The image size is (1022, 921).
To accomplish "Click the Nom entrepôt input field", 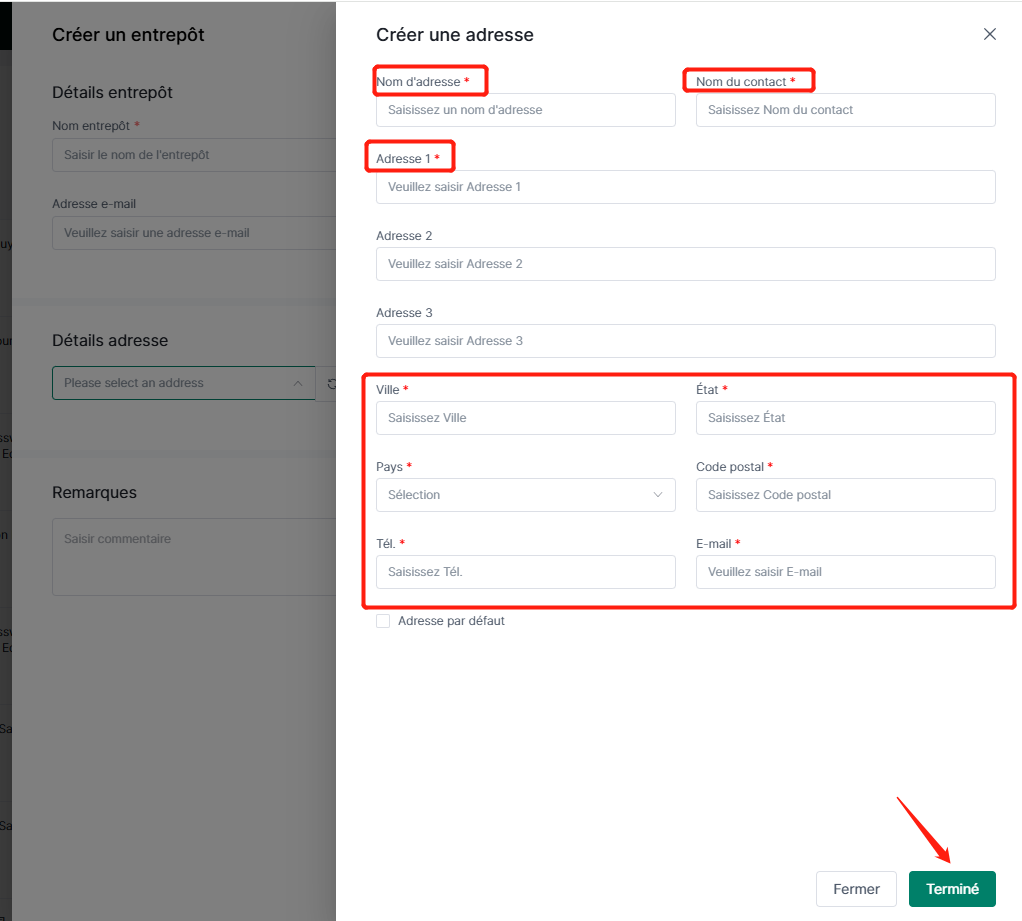I will point(190,155).
